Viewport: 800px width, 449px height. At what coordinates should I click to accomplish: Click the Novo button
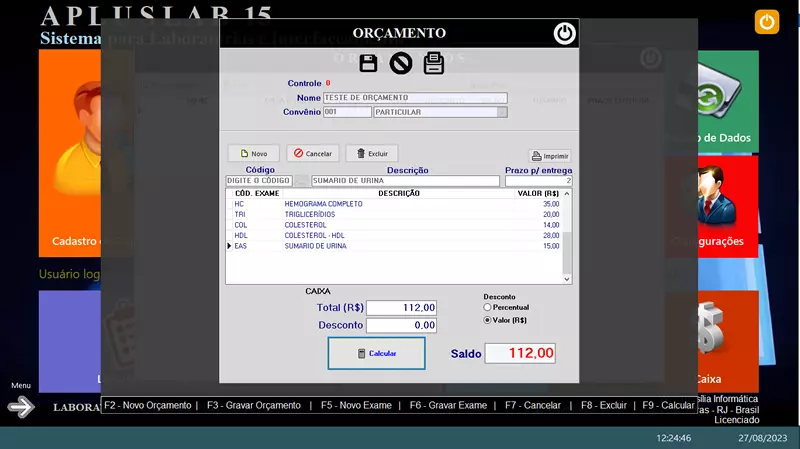click(x=253, y=154)
